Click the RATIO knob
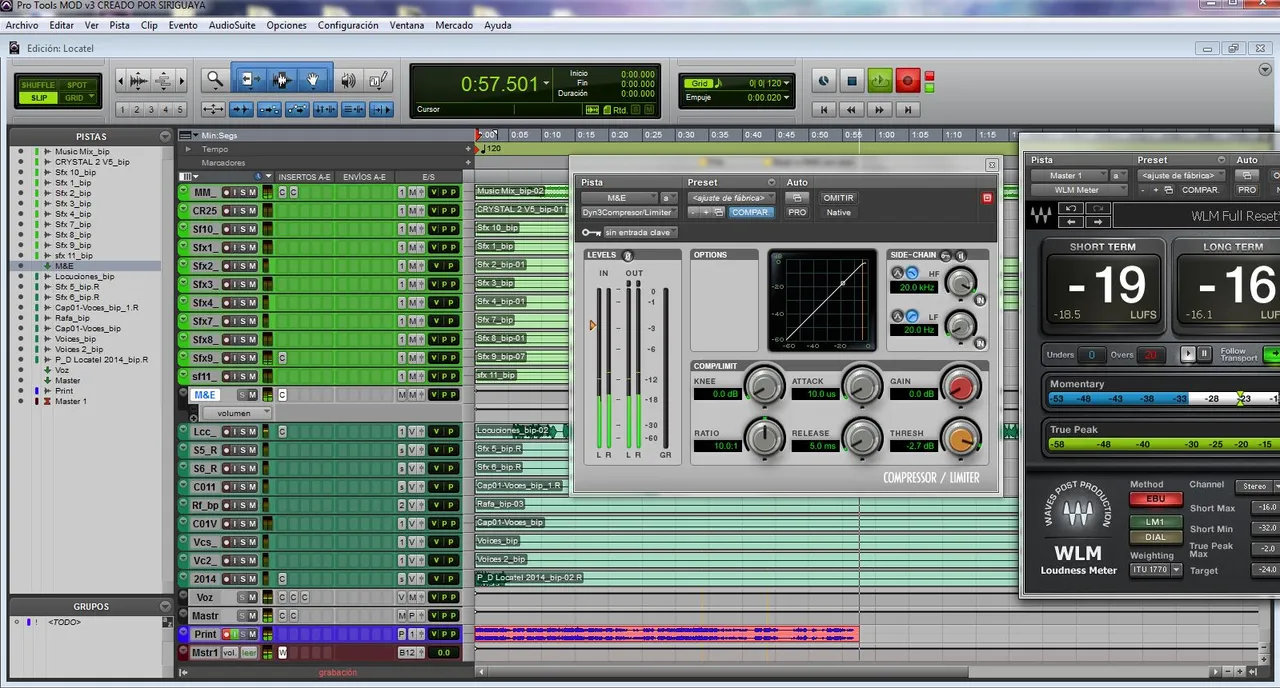 [765, 439]
